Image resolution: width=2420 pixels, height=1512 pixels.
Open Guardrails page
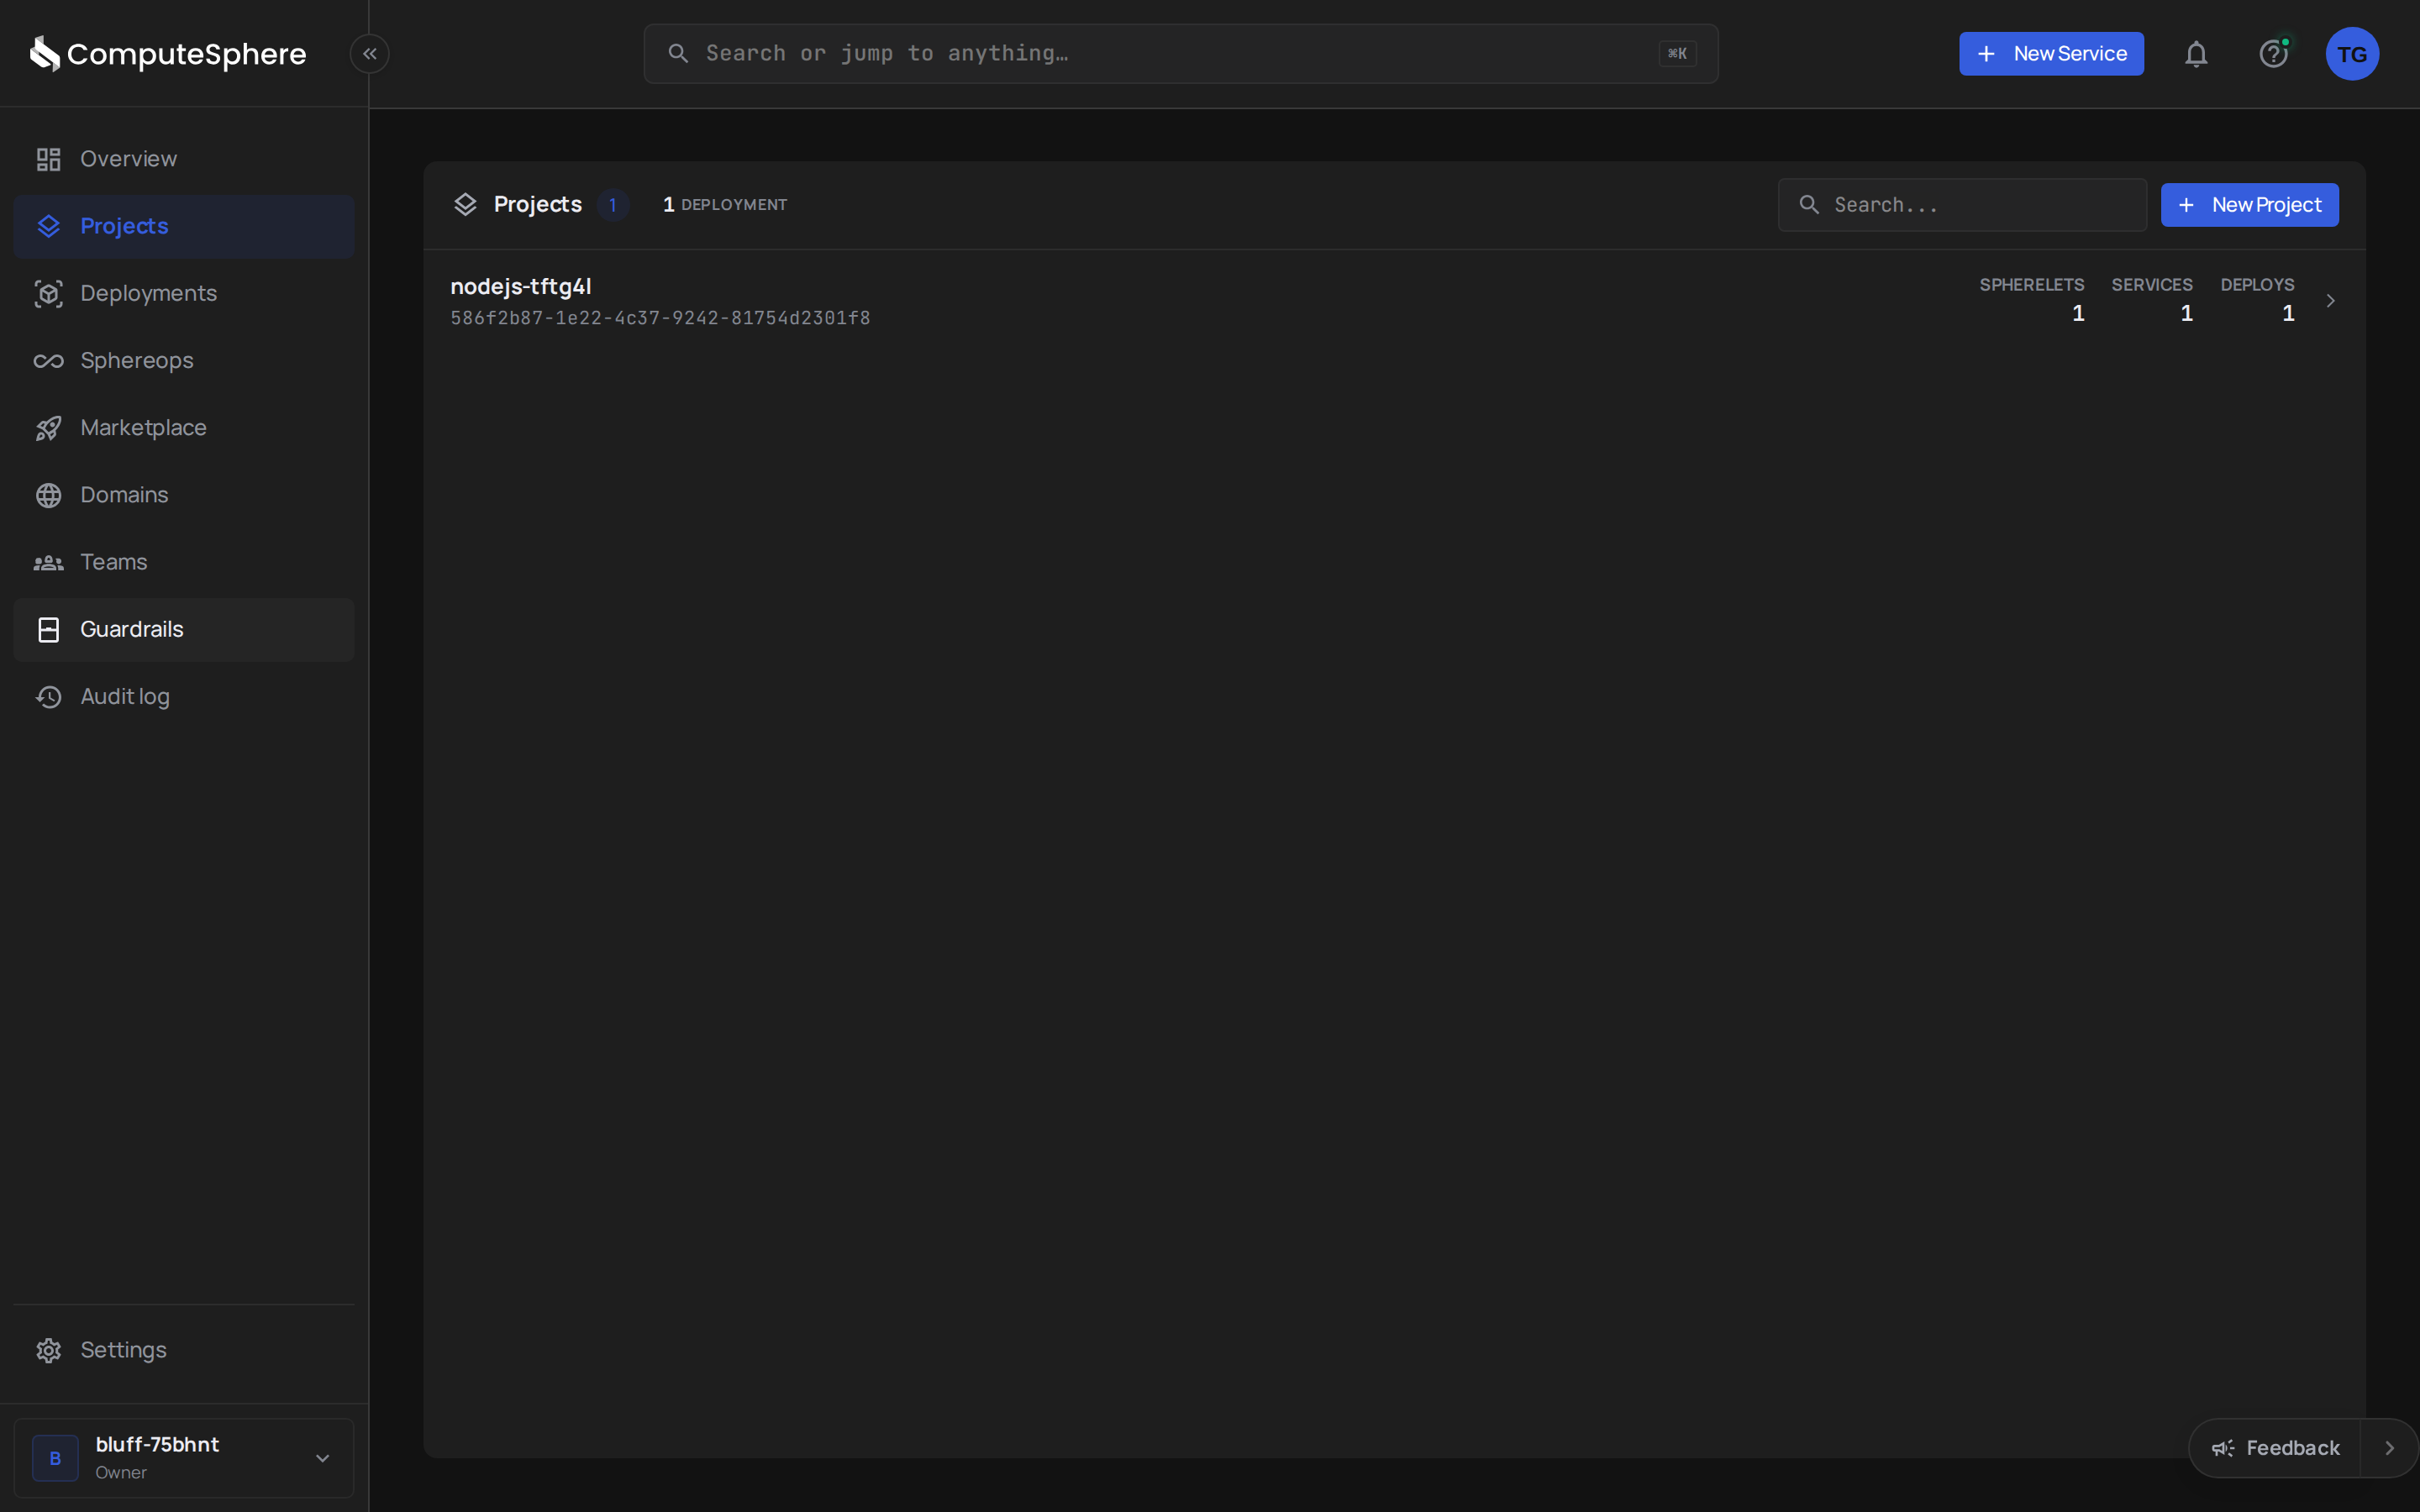pyautogui.click(x=184, y=629)
